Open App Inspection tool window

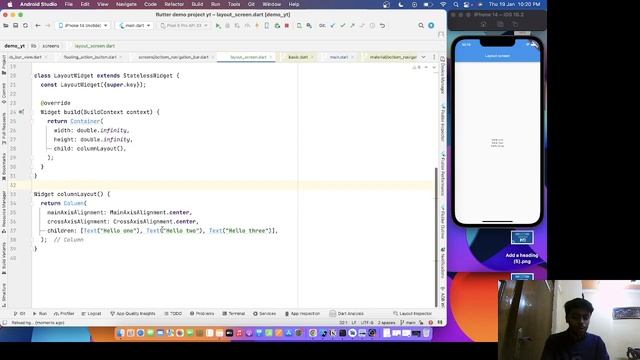(302, 313)
